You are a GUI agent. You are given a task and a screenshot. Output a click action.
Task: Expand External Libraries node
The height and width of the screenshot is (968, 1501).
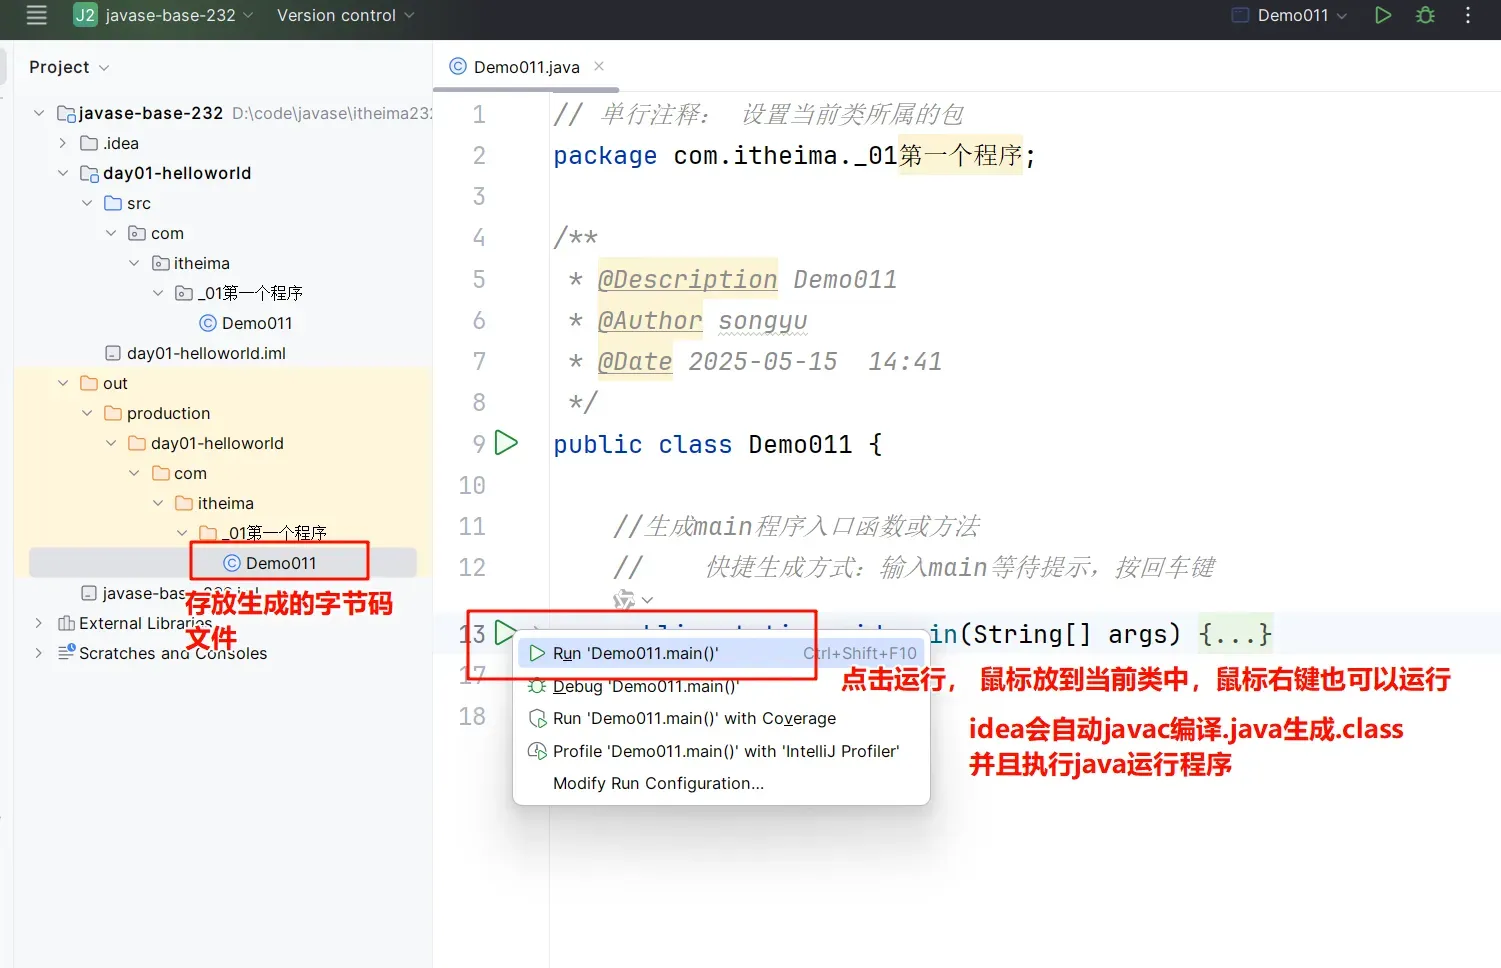coord(39,623)
